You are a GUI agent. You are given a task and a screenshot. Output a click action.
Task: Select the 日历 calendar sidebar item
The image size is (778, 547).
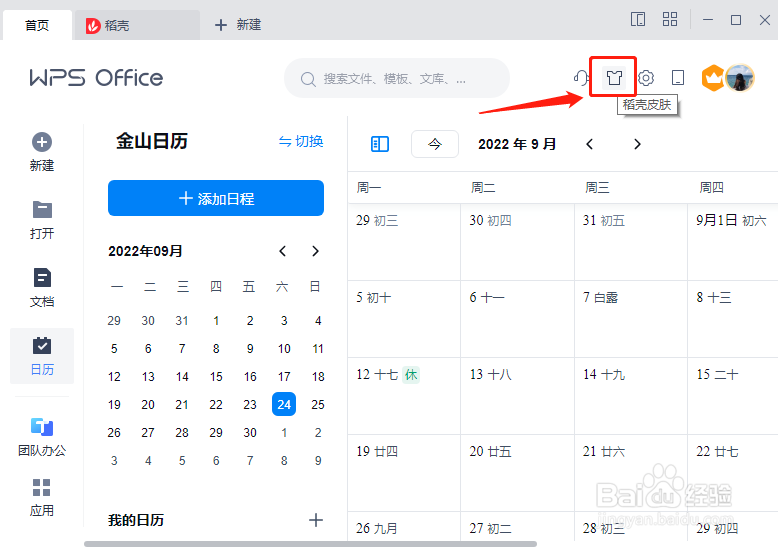pyautogui.click(x=42, y=356)
